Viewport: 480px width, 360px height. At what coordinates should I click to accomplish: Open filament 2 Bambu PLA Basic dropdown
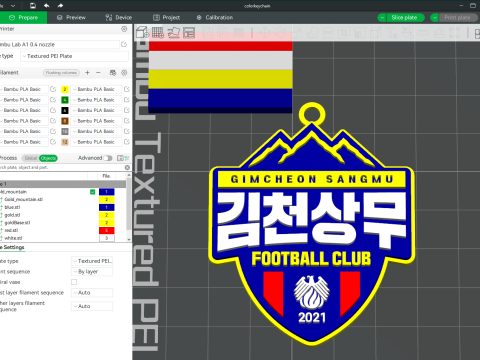pyautogui.click(x=96, y=89)
